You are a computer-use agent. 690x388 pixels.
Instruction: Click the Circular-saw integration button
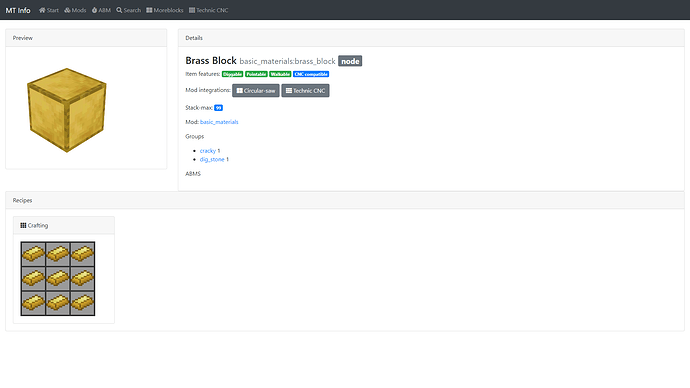tap(256, 91)
